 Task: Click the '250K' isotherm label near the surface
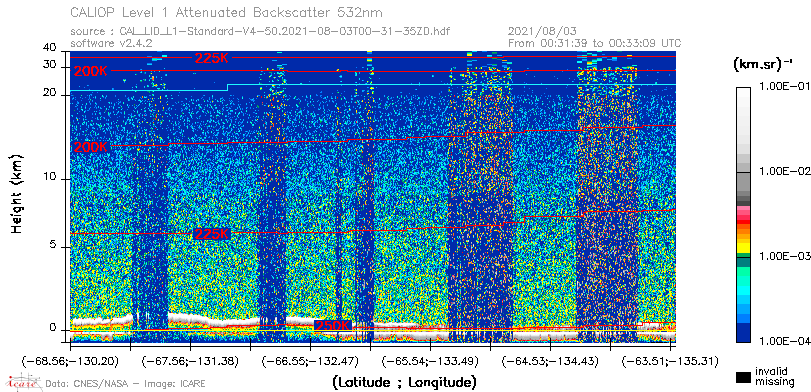point(333,325)
